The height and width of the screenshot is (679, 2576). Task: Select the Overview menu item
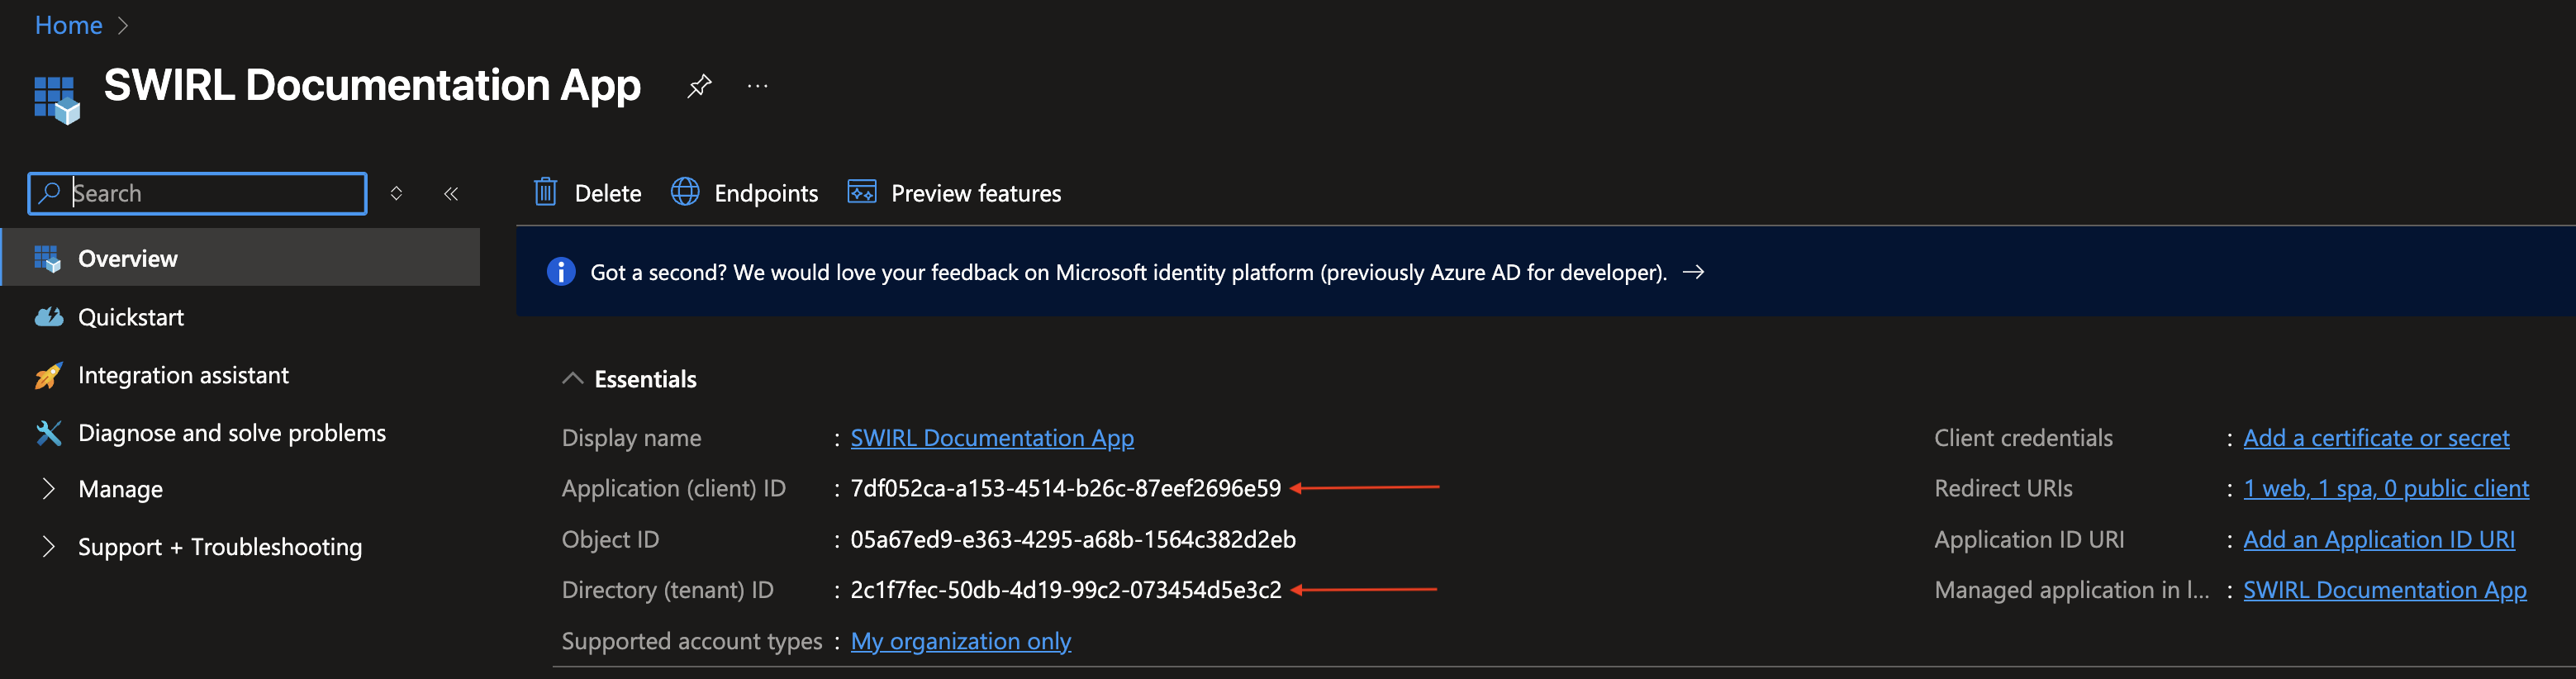[x=240, y=258]
